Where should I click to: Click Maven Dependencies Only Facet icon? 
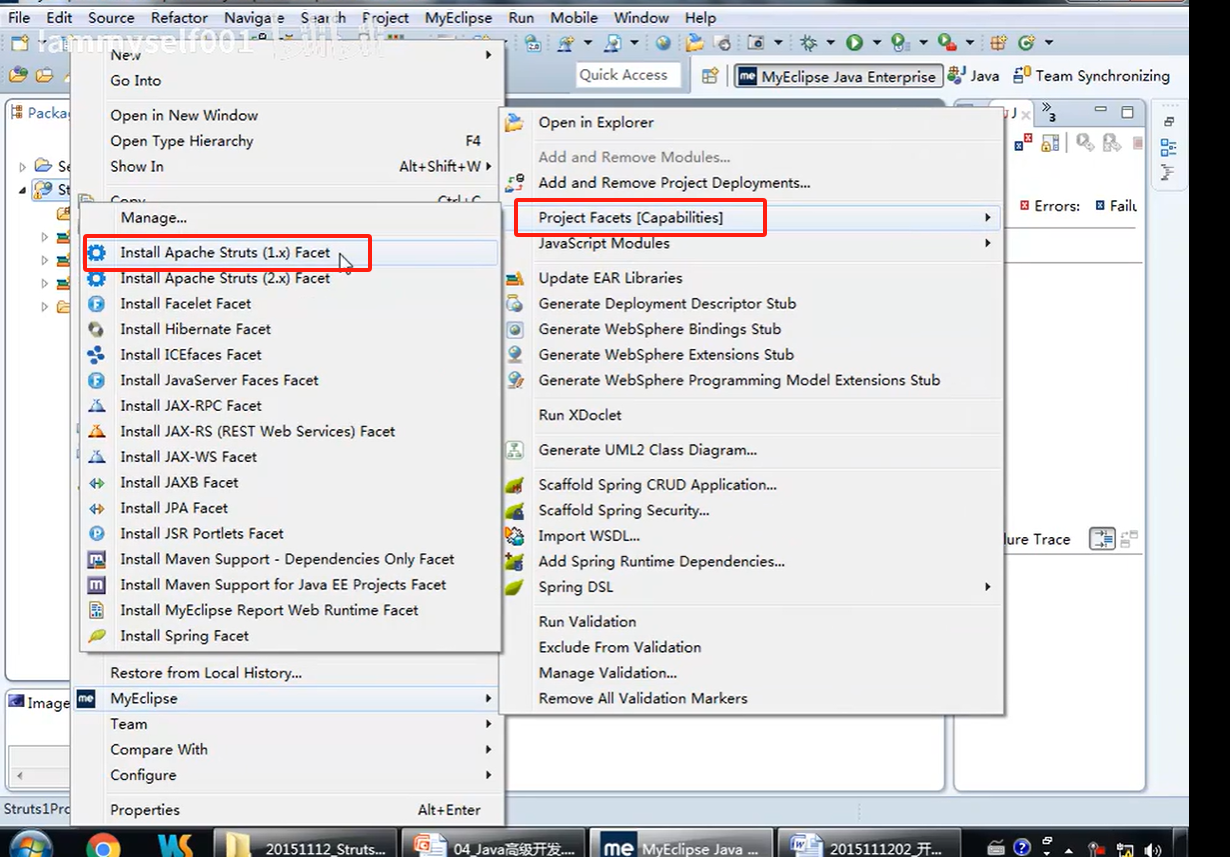pyautogui.click(x=97, y=559)
